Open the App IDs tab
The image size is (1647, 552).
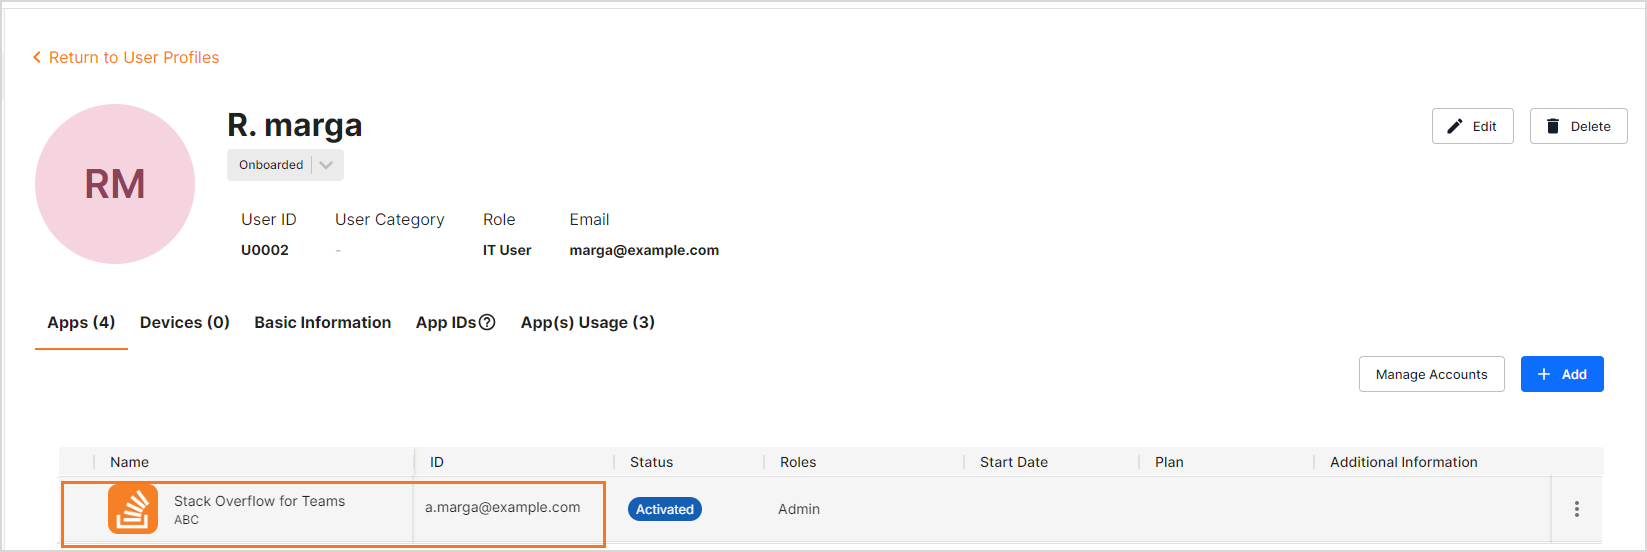446,322
